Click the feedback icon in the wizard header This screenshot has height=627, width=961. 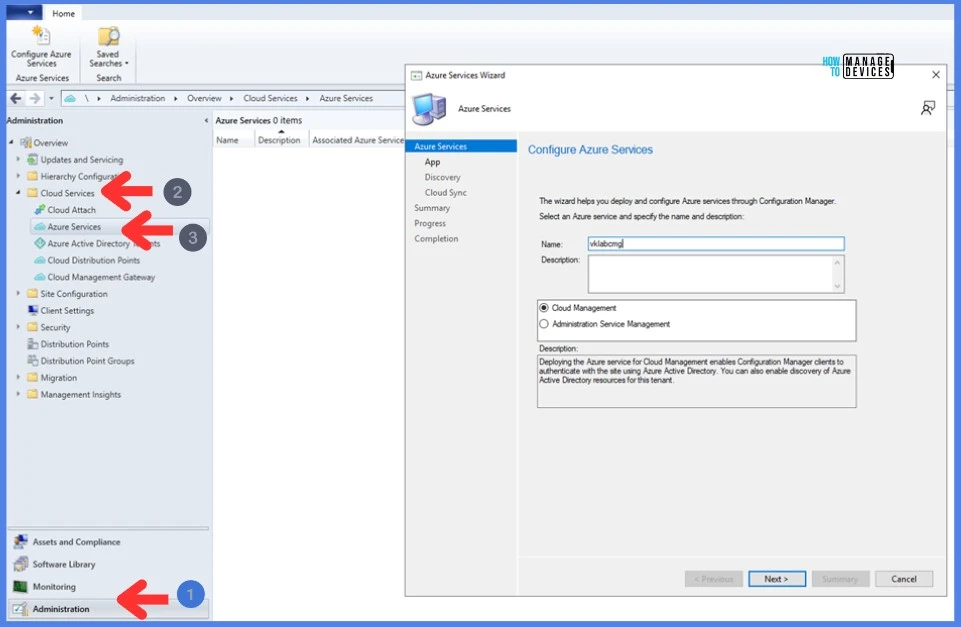click(x=927, y=108)
